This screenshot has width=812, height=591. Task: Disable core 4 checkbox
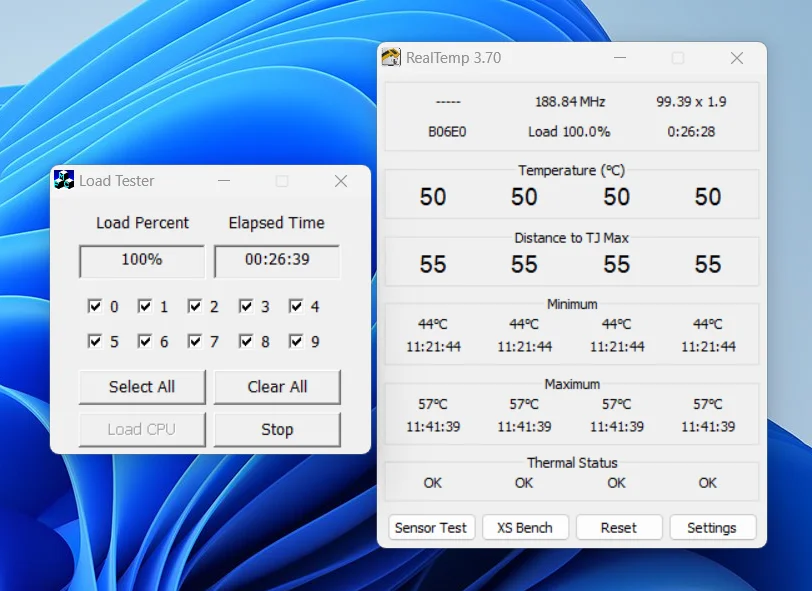pyautogui.click(x=296, y=306)
